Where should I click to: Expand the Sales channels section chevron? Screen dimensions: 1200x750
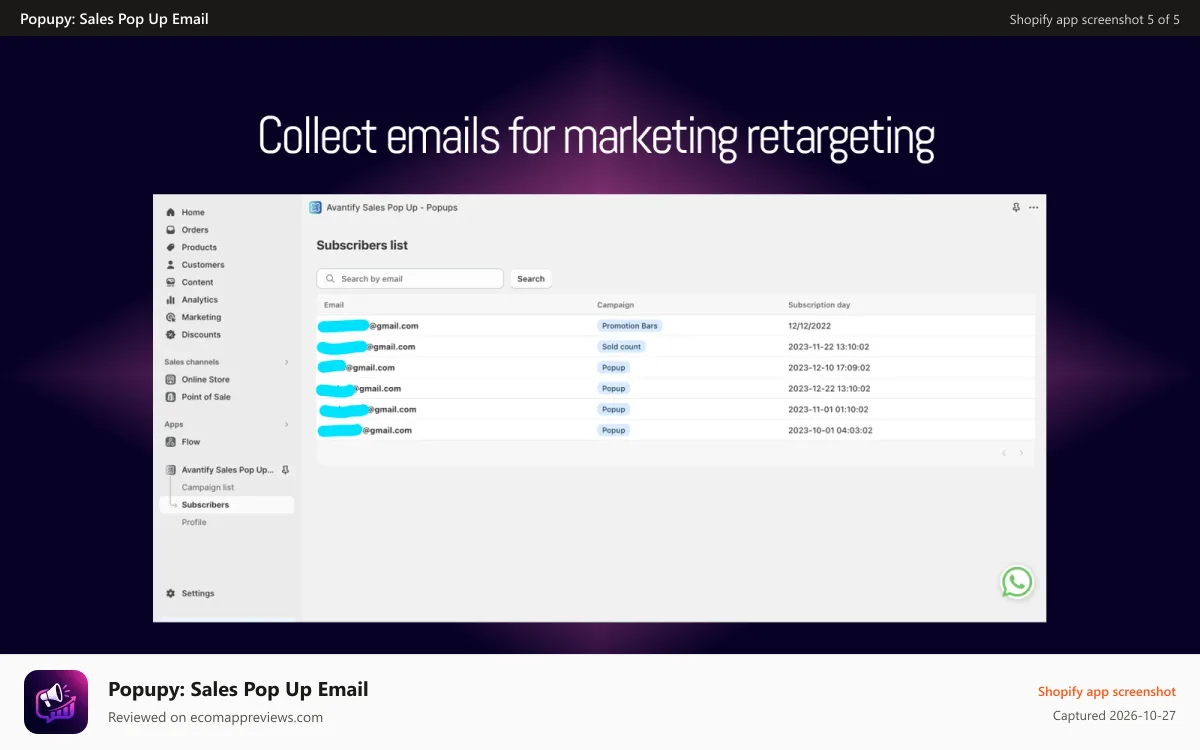point(286,362)
